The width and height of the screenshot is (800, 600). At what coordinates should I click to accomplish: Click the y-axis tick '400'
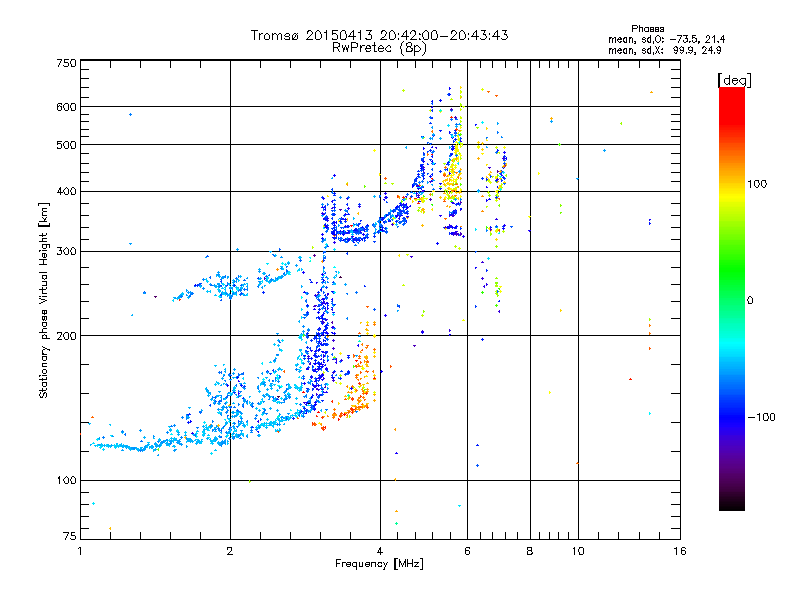coord(66,192)
